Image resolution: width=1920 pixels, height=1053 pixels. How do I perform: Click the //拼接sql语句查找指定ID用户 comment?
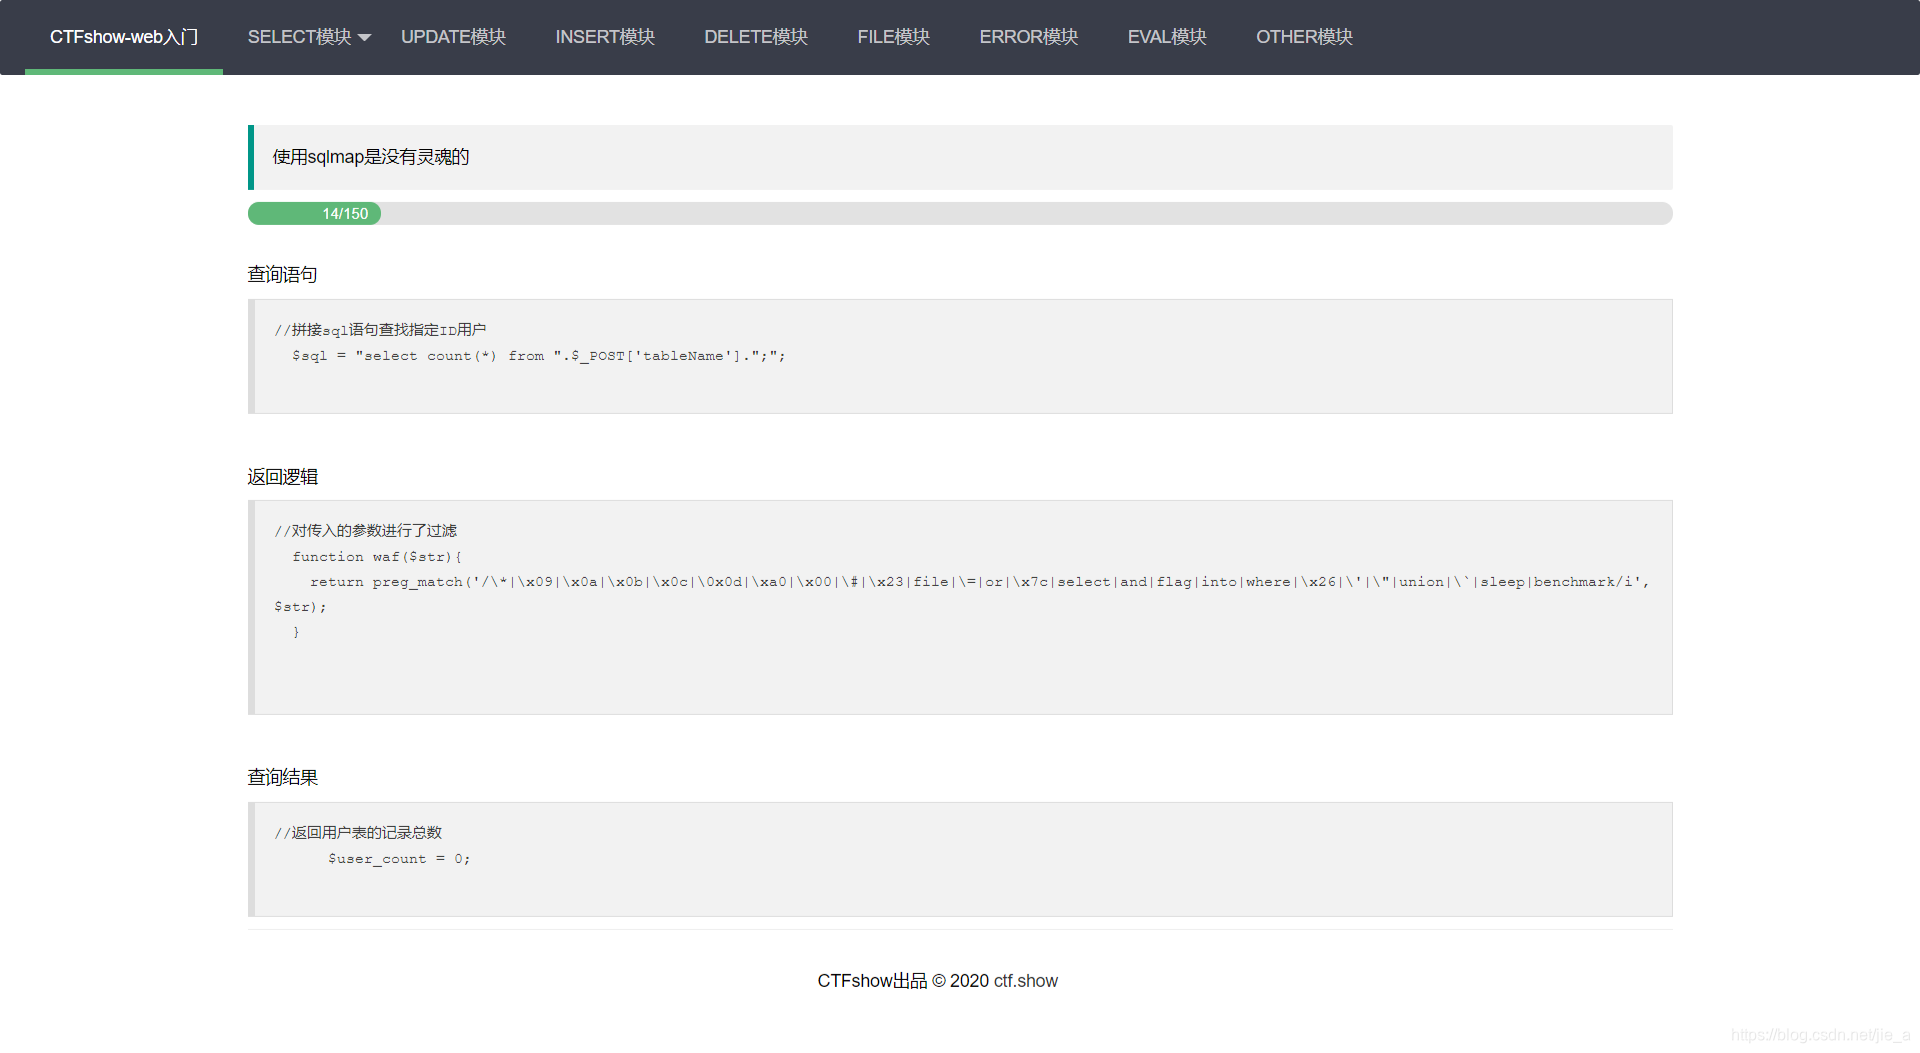(380, 330)
